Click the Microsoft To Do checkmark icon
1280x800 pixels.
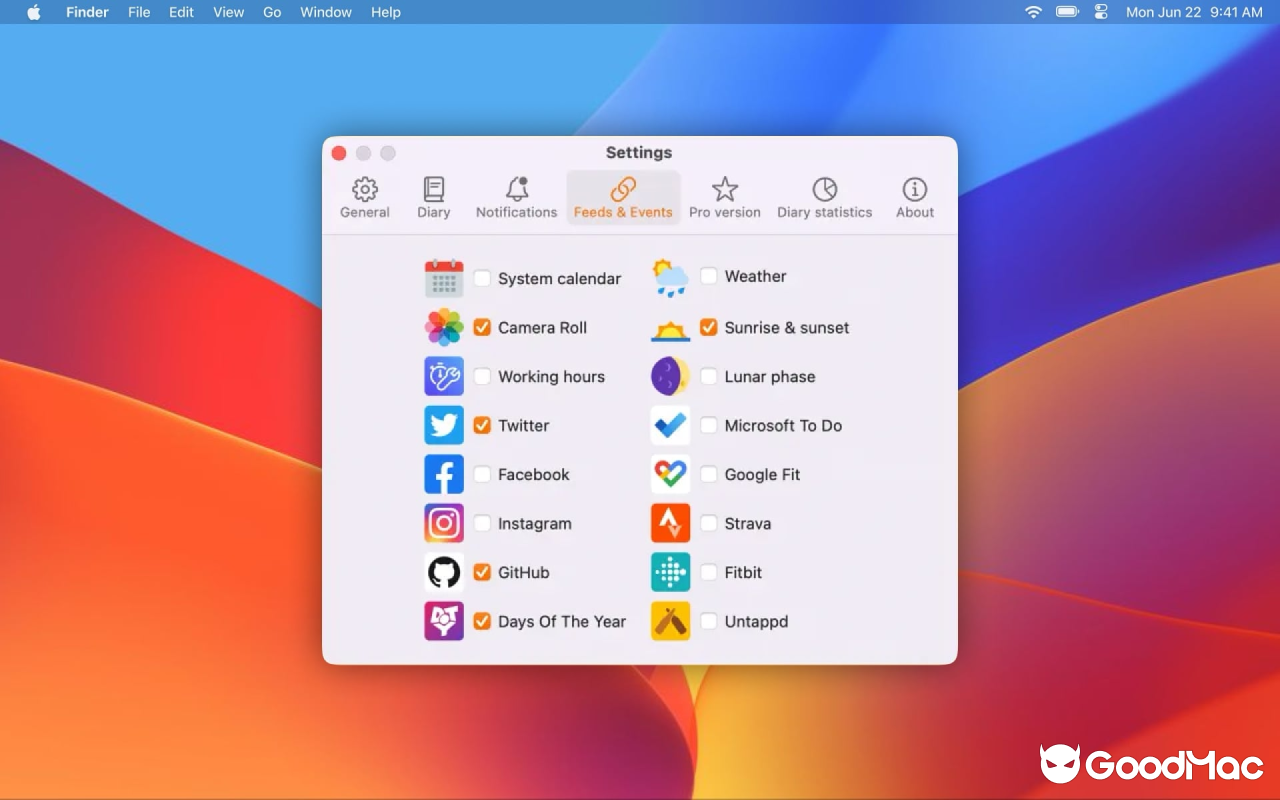[670, 425]
